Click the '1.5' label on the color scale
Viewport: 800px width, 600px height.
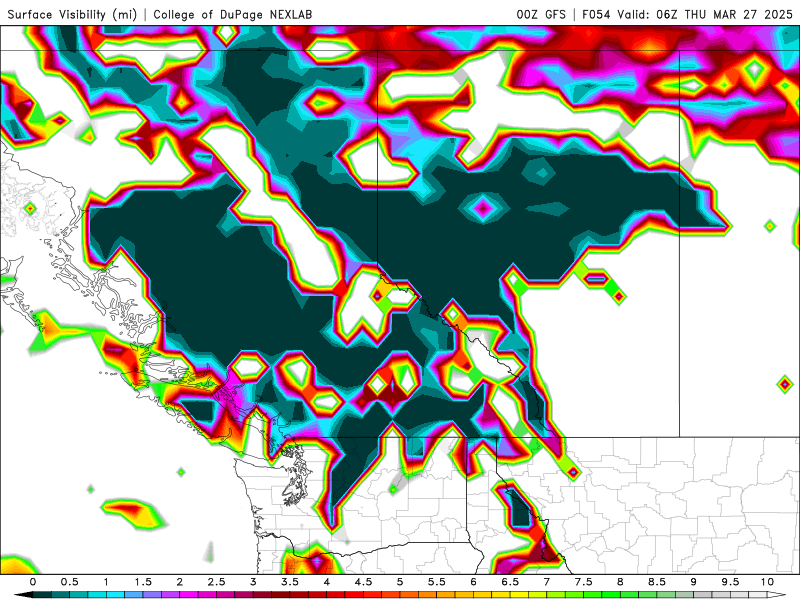tap(143, 582)
